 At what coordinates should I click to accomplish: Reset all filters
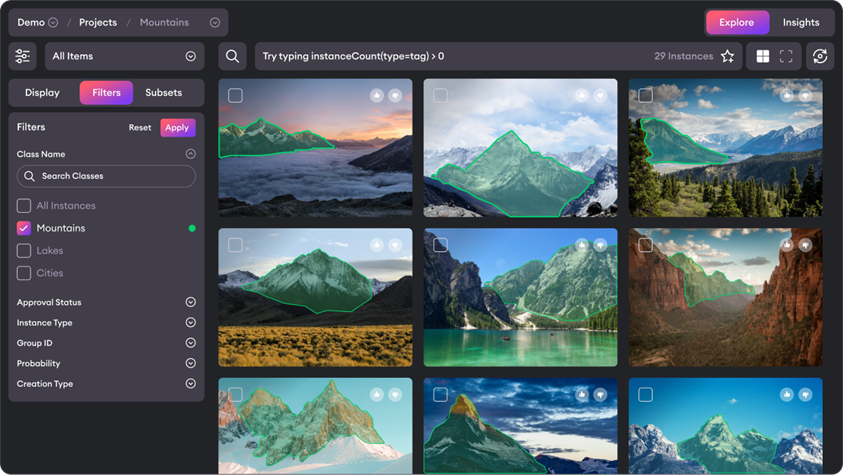(140, 128)
